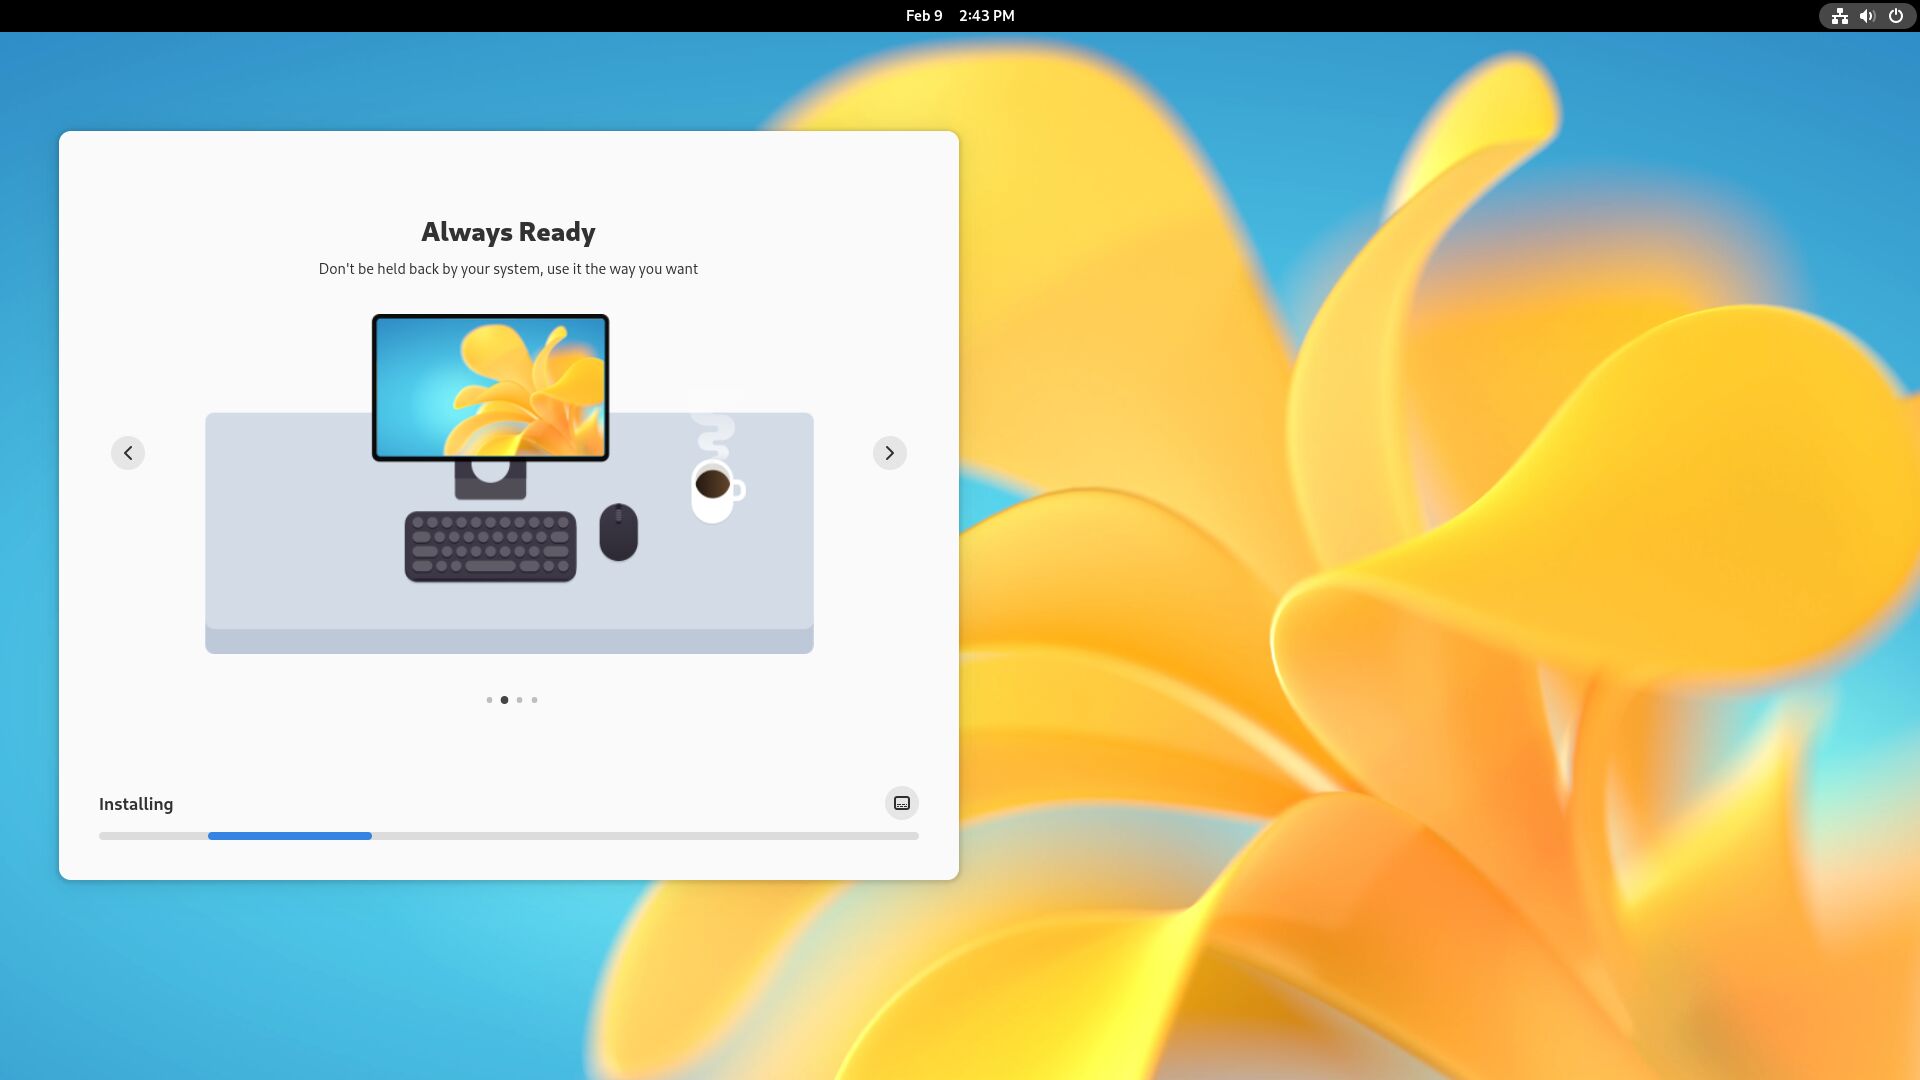1920x1080 pixels.
Task: Click the 'Installing' status label
Action: [x=136, y=804]
